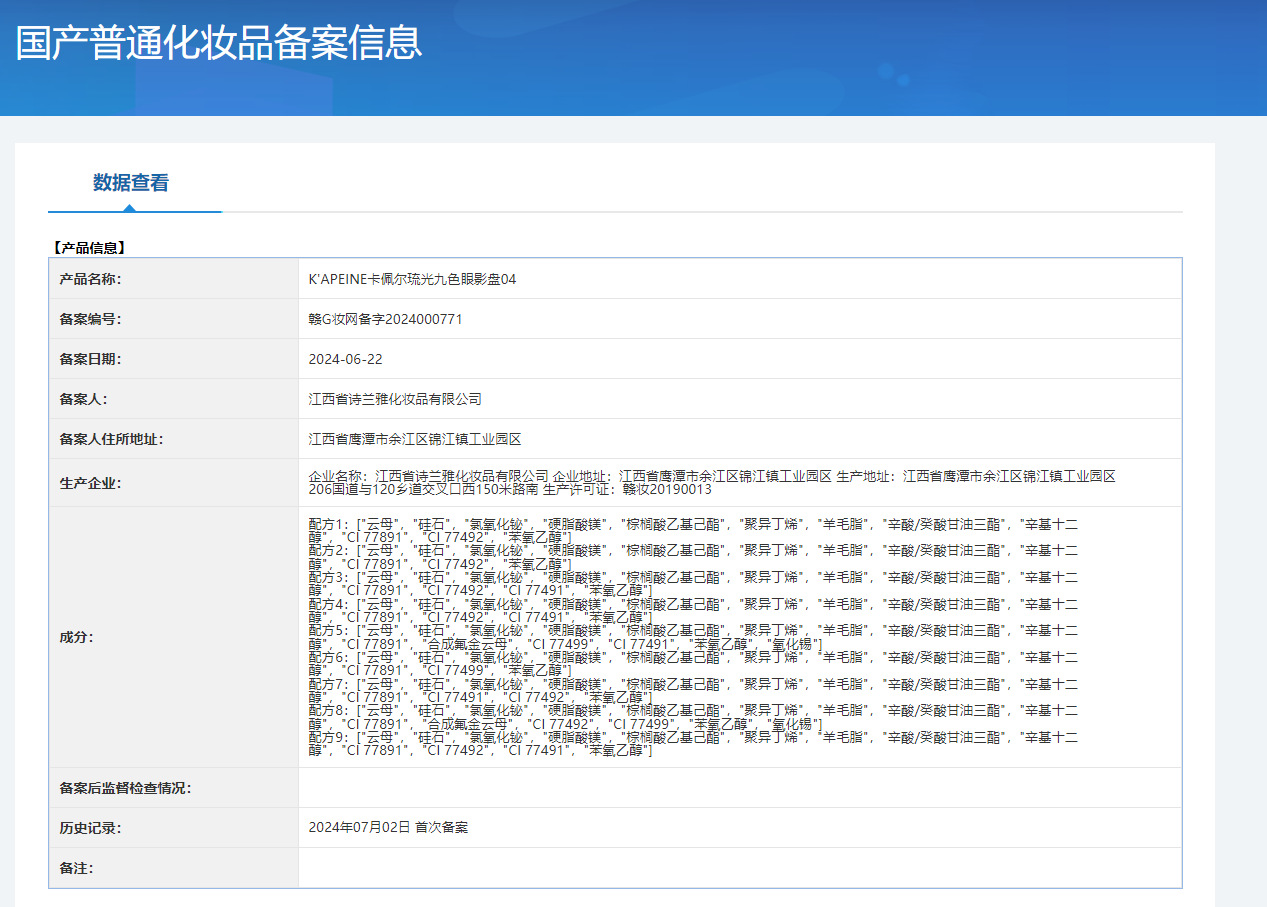
Task: Click the 【产品信息】 section heading
Action: [88, 247]
